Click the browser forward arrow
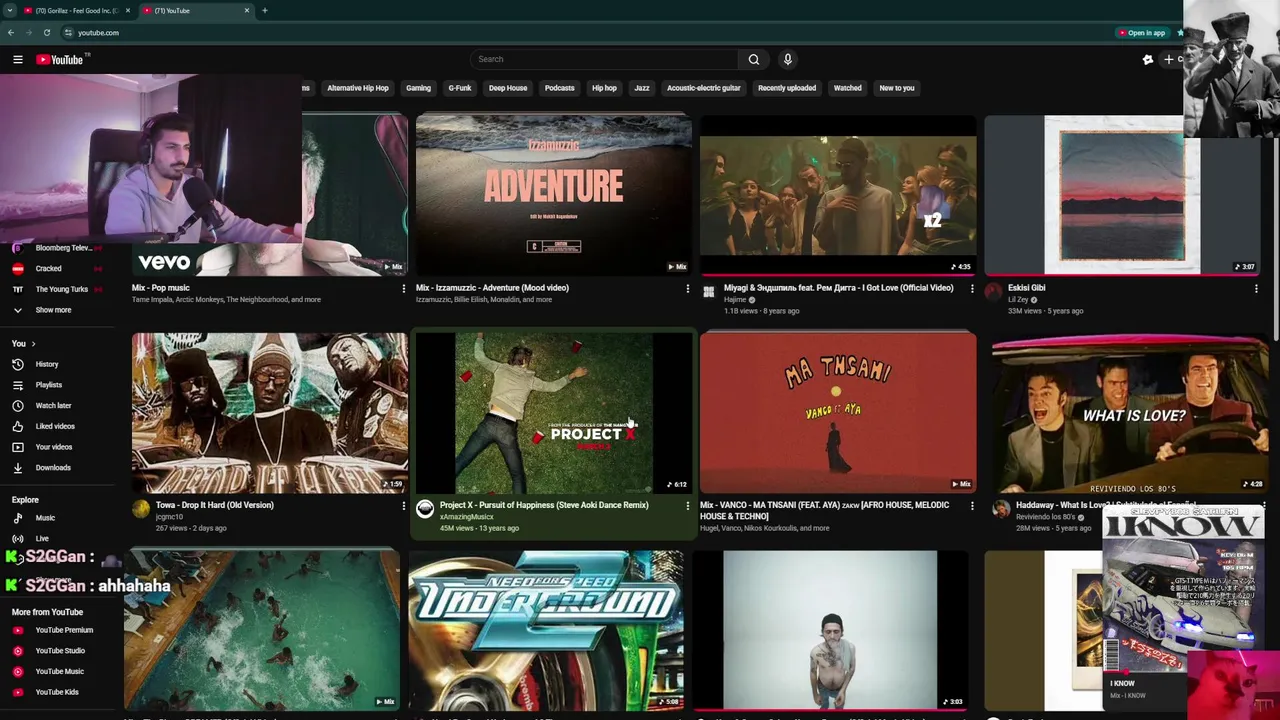The width and height of the screenshot is (1280, 720). (x=28, y=33)
